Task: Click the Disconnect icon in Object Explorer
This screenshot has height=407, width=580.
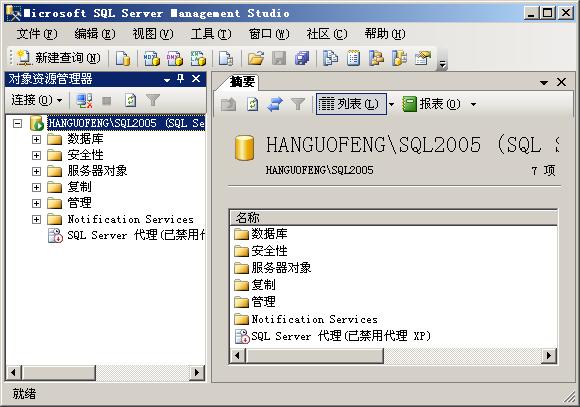Action: (x=84, y=100)
